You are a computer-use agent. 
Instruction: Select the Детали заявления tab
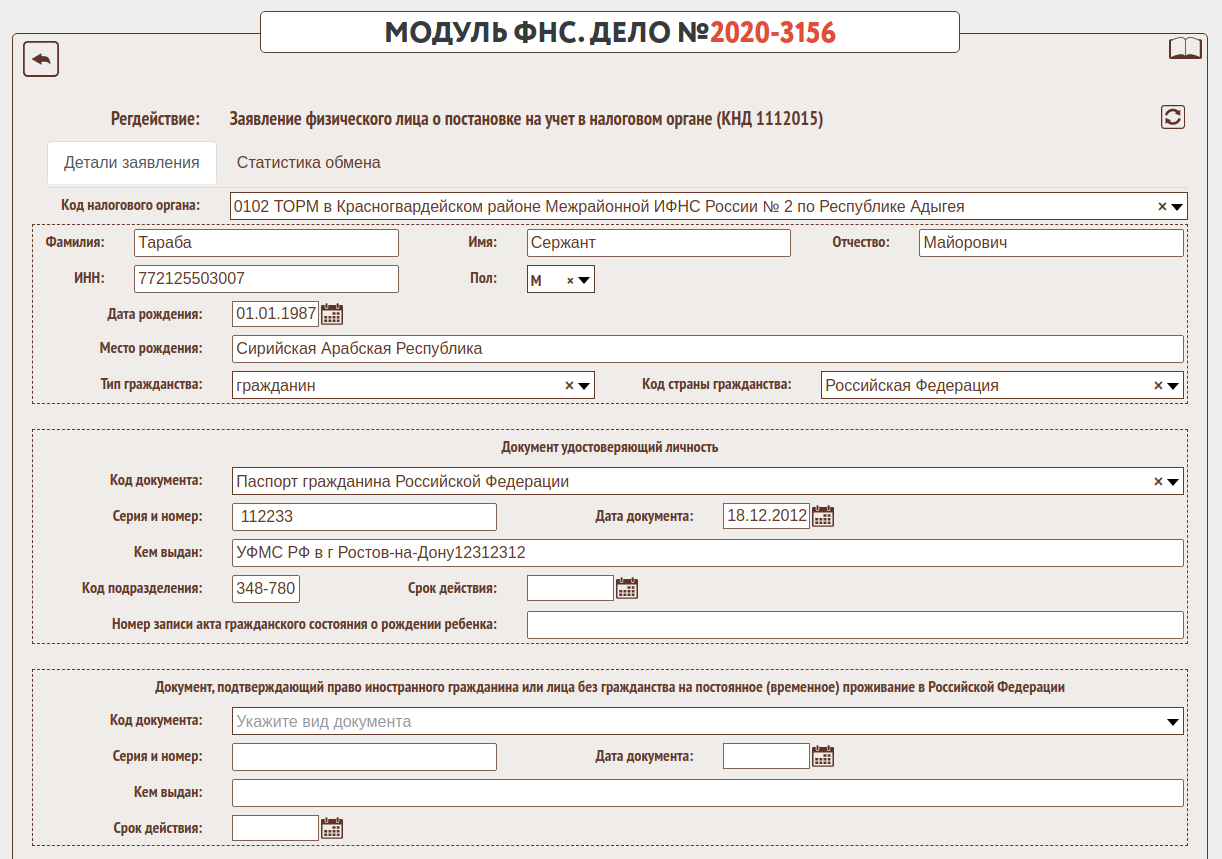[132, 162]
